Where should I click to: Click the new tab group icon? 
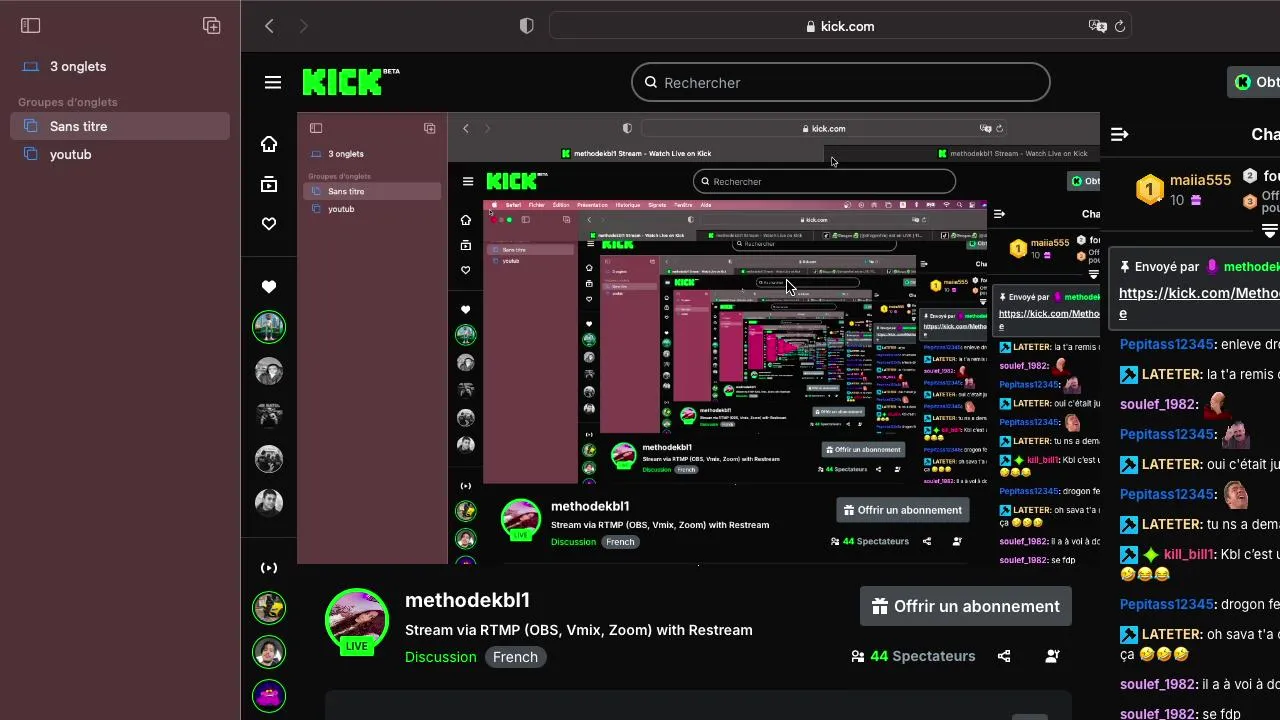click(x=211, y=26)
